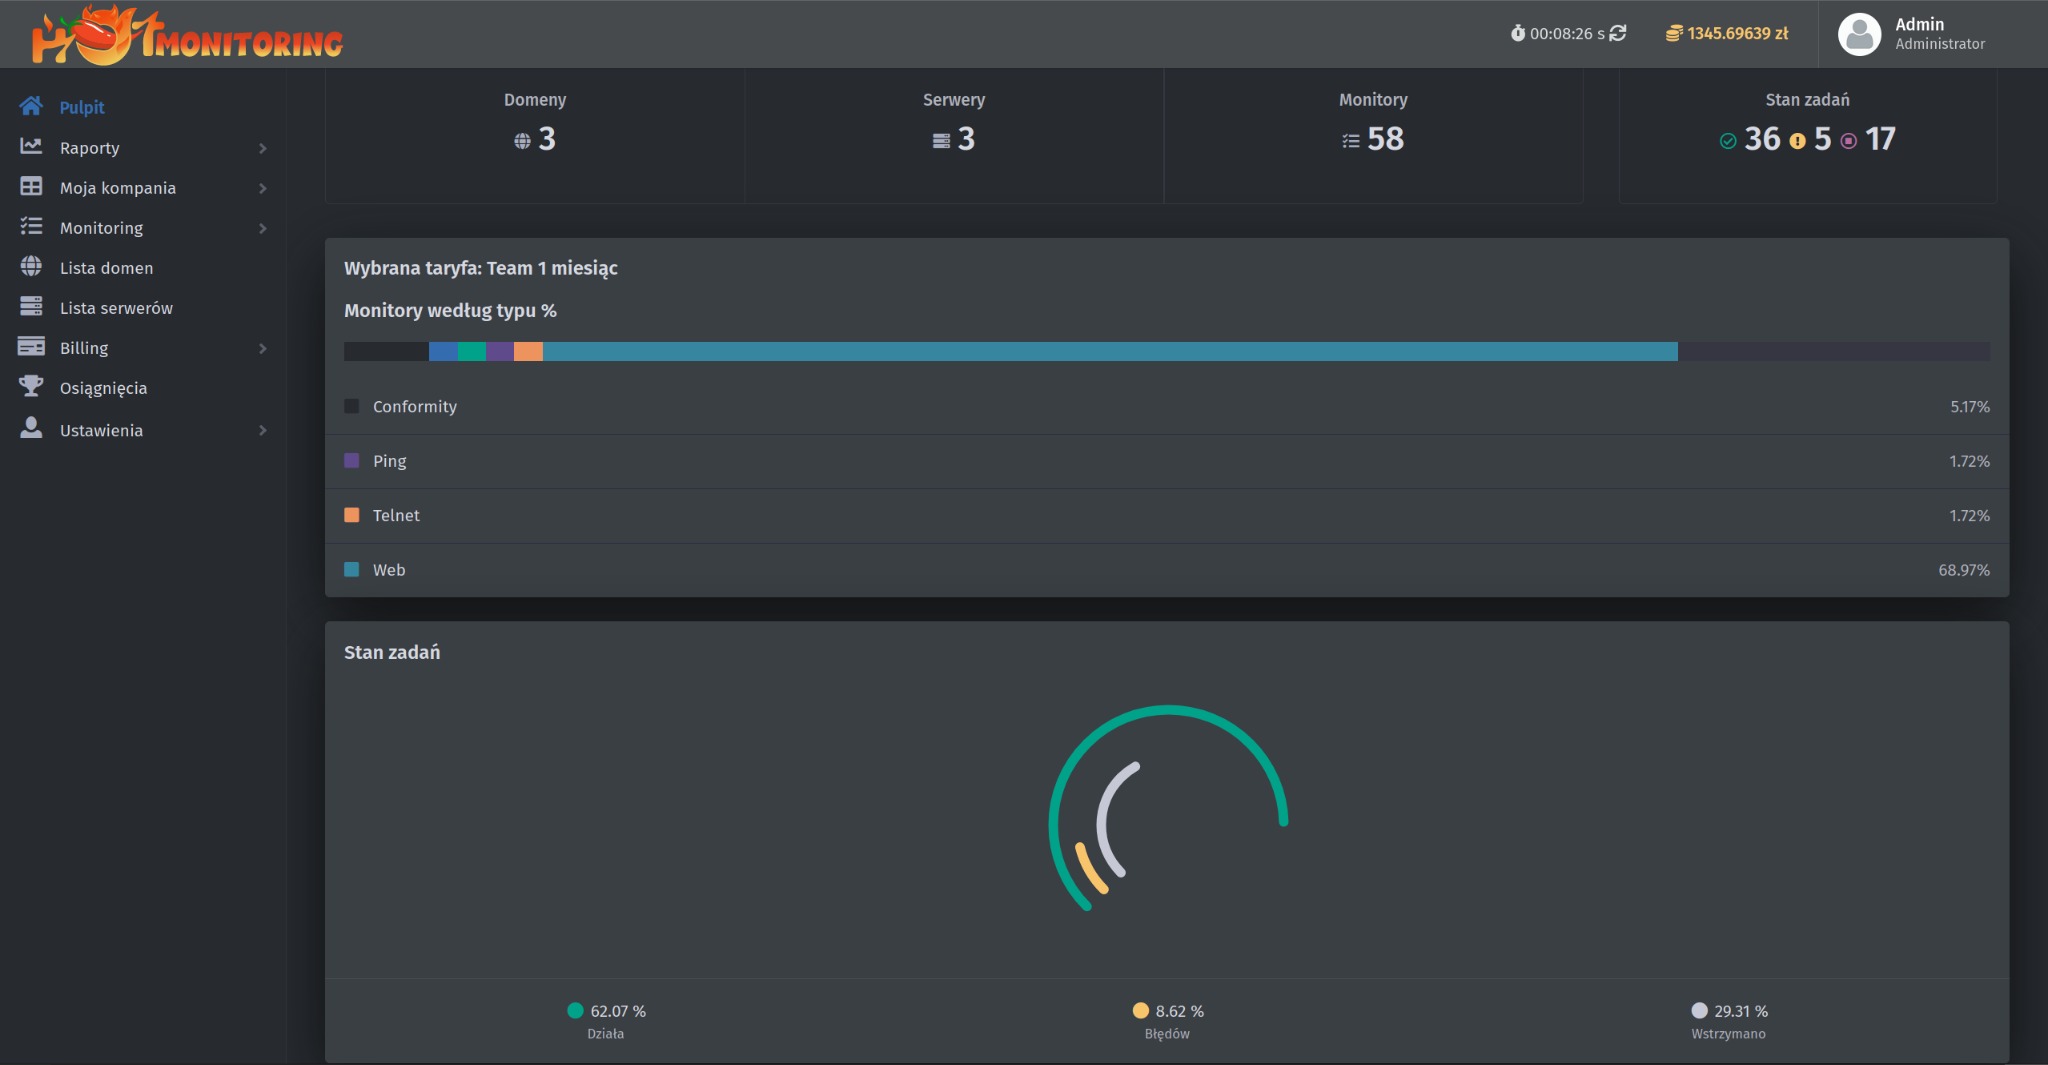This screenshot has height=1065, width=2048.
Task: Click the coins balance icon
Action: pos(1673,34)
